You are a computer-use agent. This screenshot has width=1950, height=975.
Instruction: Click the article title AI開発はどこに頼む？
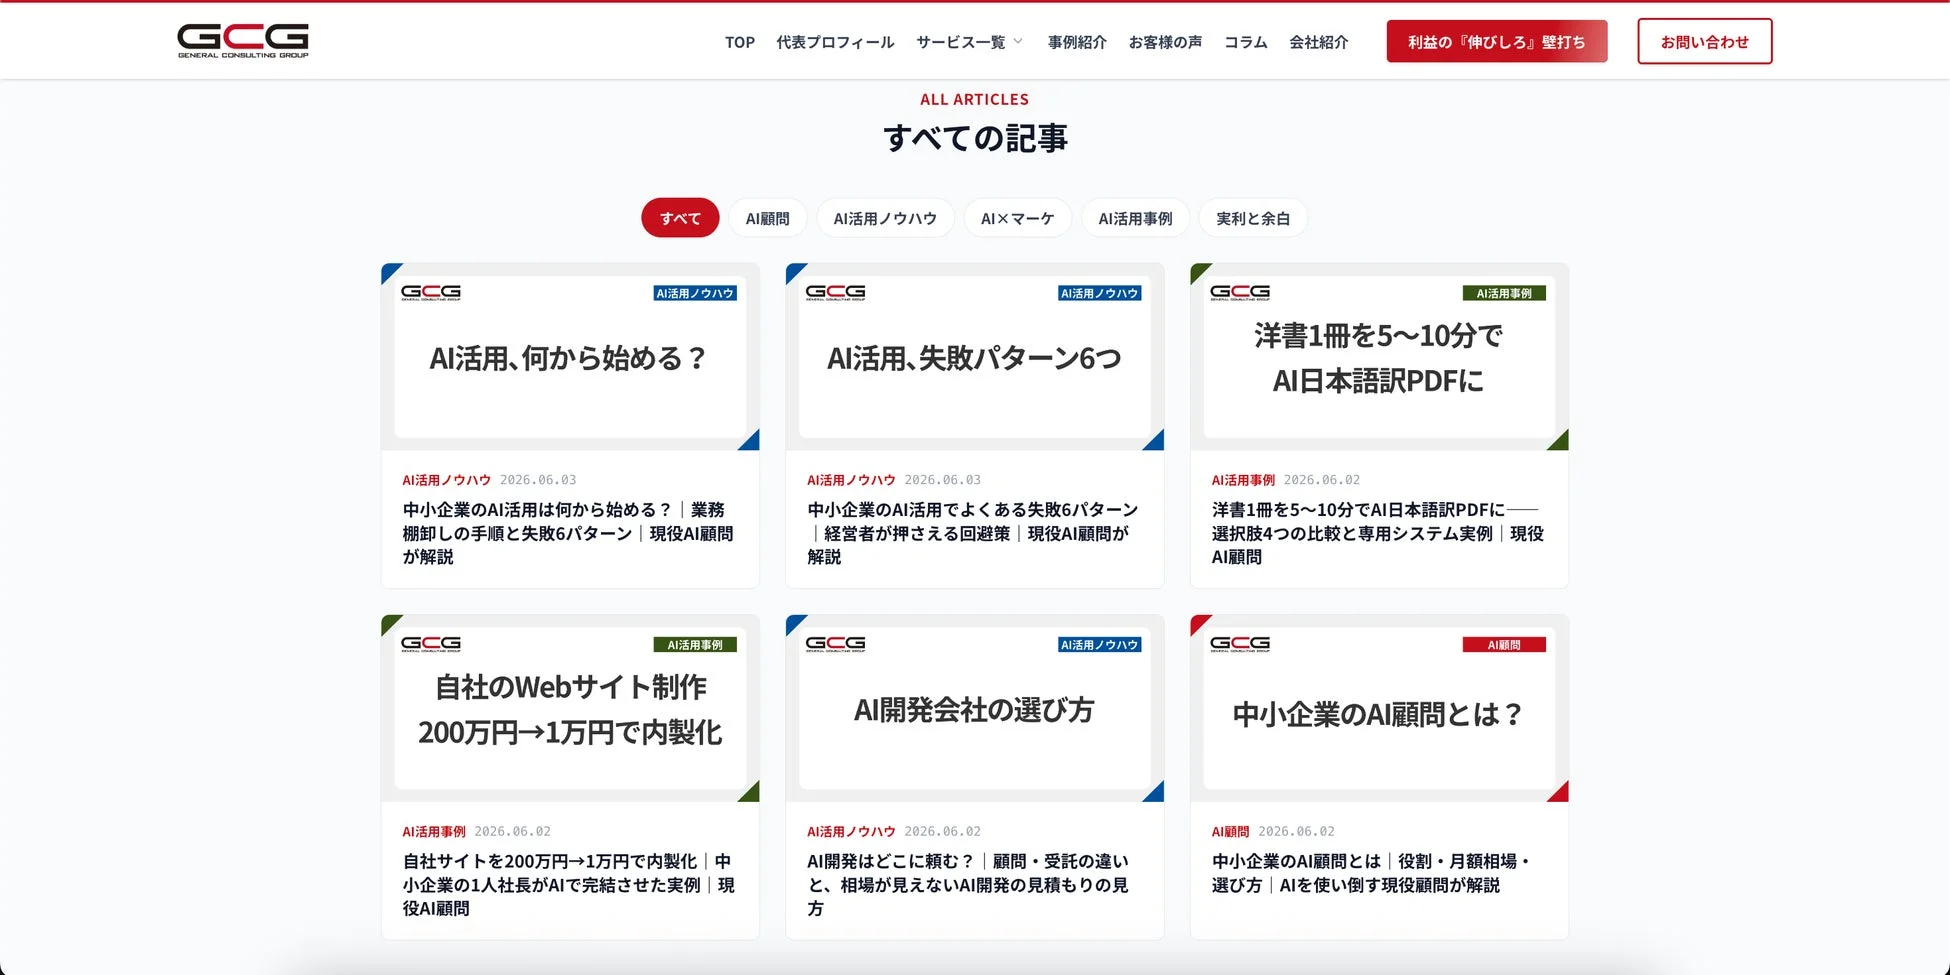pyautogui.click(x=968, y=884)
